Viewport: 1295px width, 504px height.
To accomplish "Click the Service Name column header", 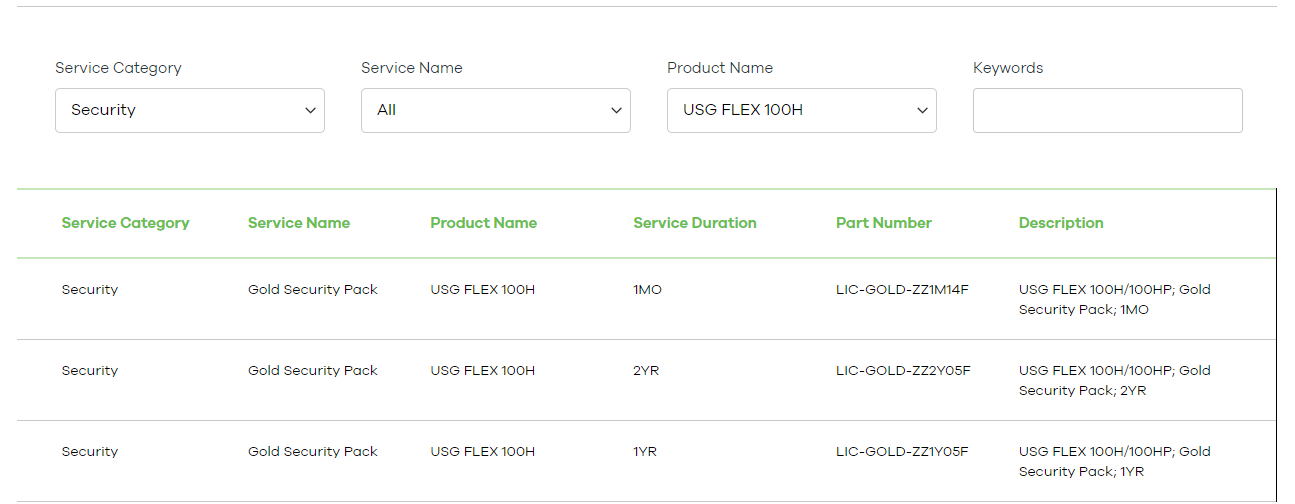I will (299, 223).
